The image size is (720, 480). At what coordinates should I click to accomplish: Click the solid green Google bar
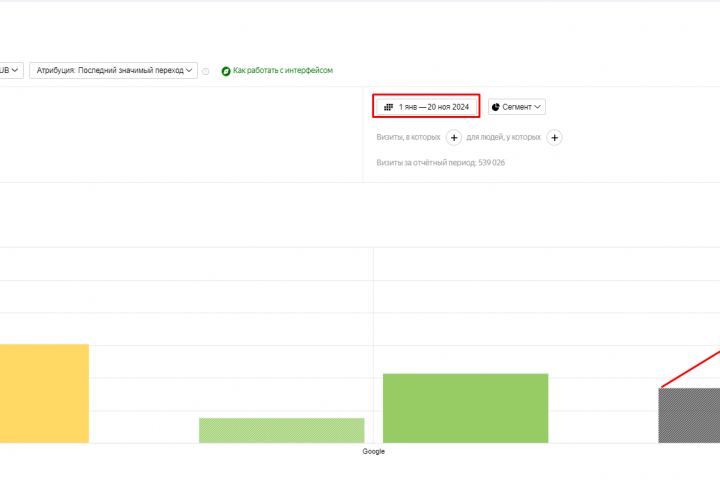coord(465,408)
